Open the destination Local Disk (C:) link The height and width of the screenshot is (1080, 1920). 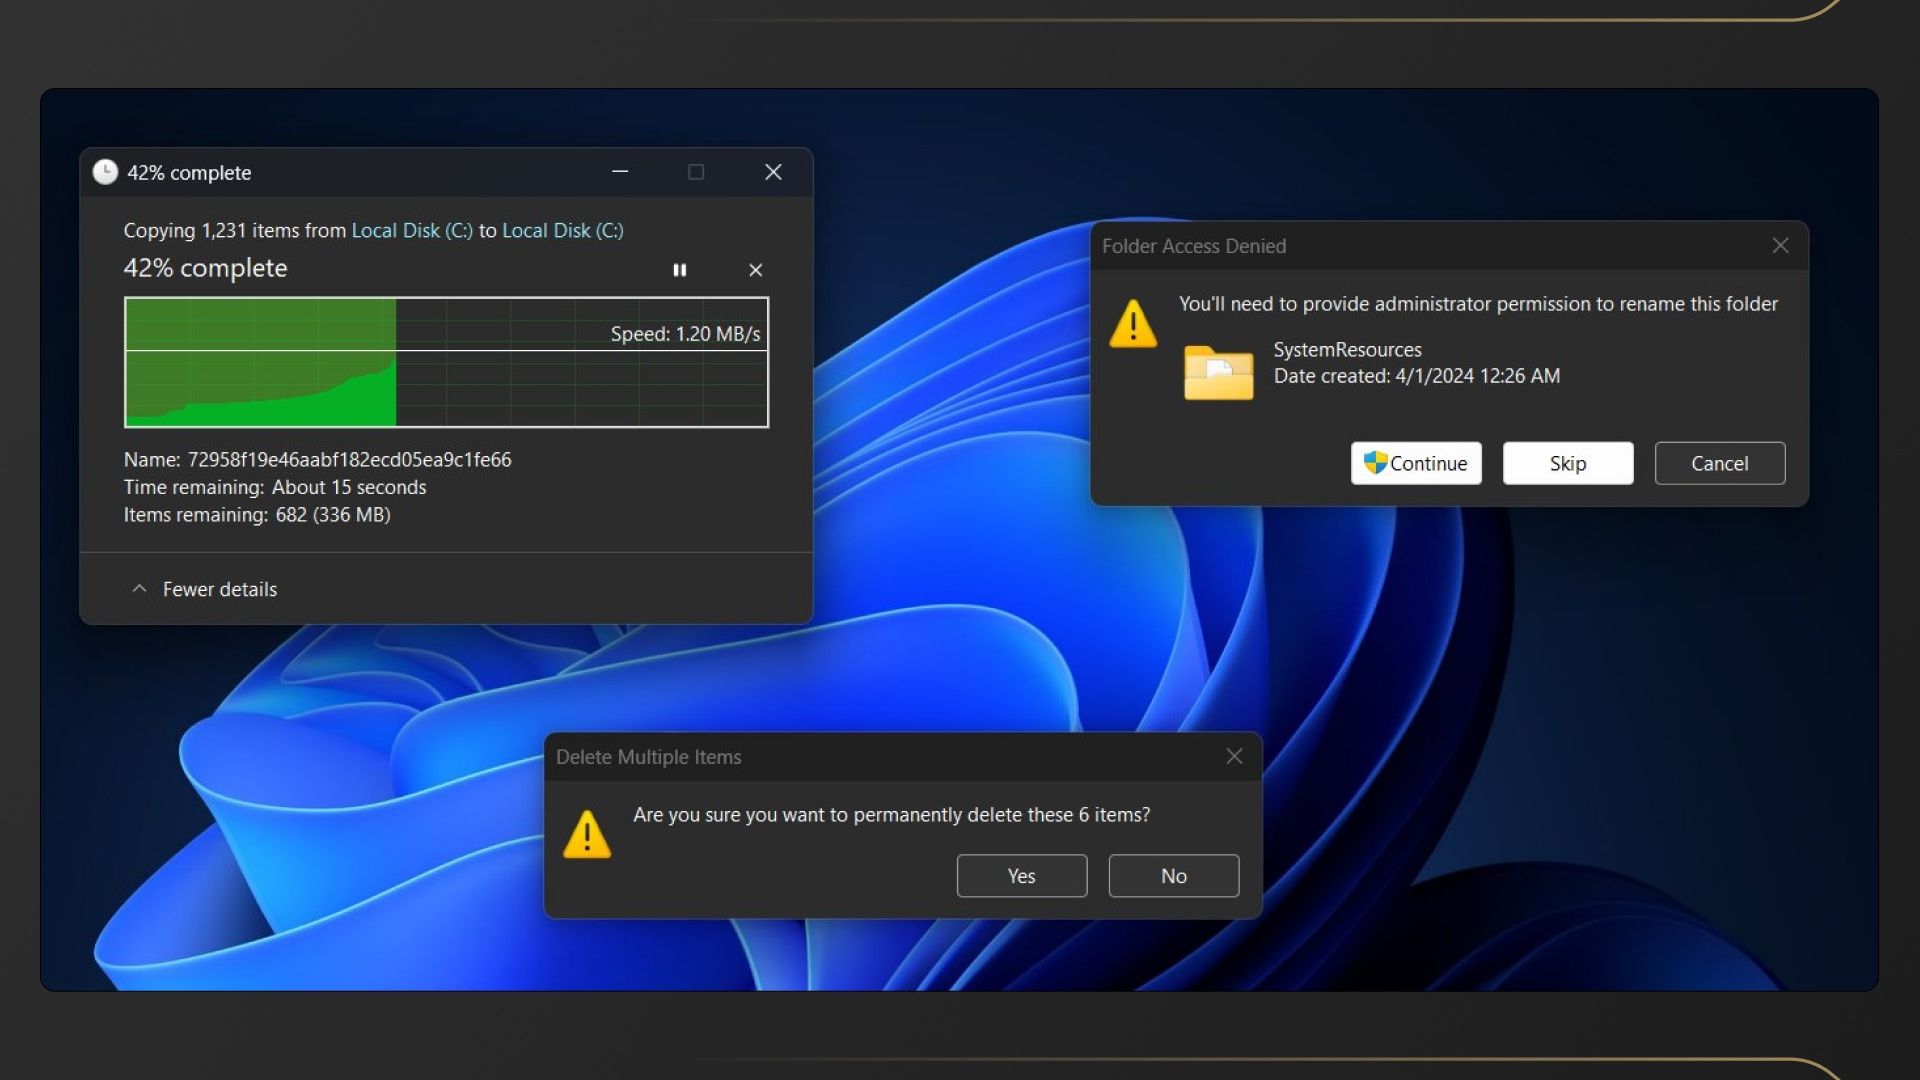click(562, 230)
